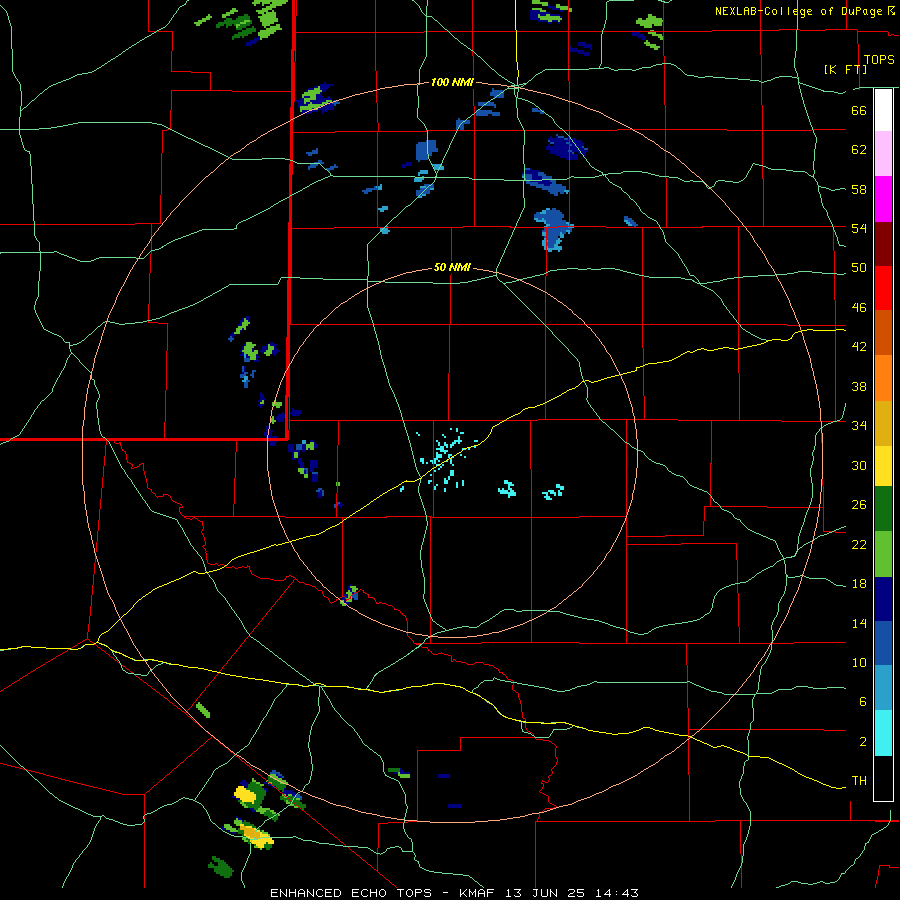The image size is (900, 900).
Task: Click the legend value 58
Action: click(859, 189)
